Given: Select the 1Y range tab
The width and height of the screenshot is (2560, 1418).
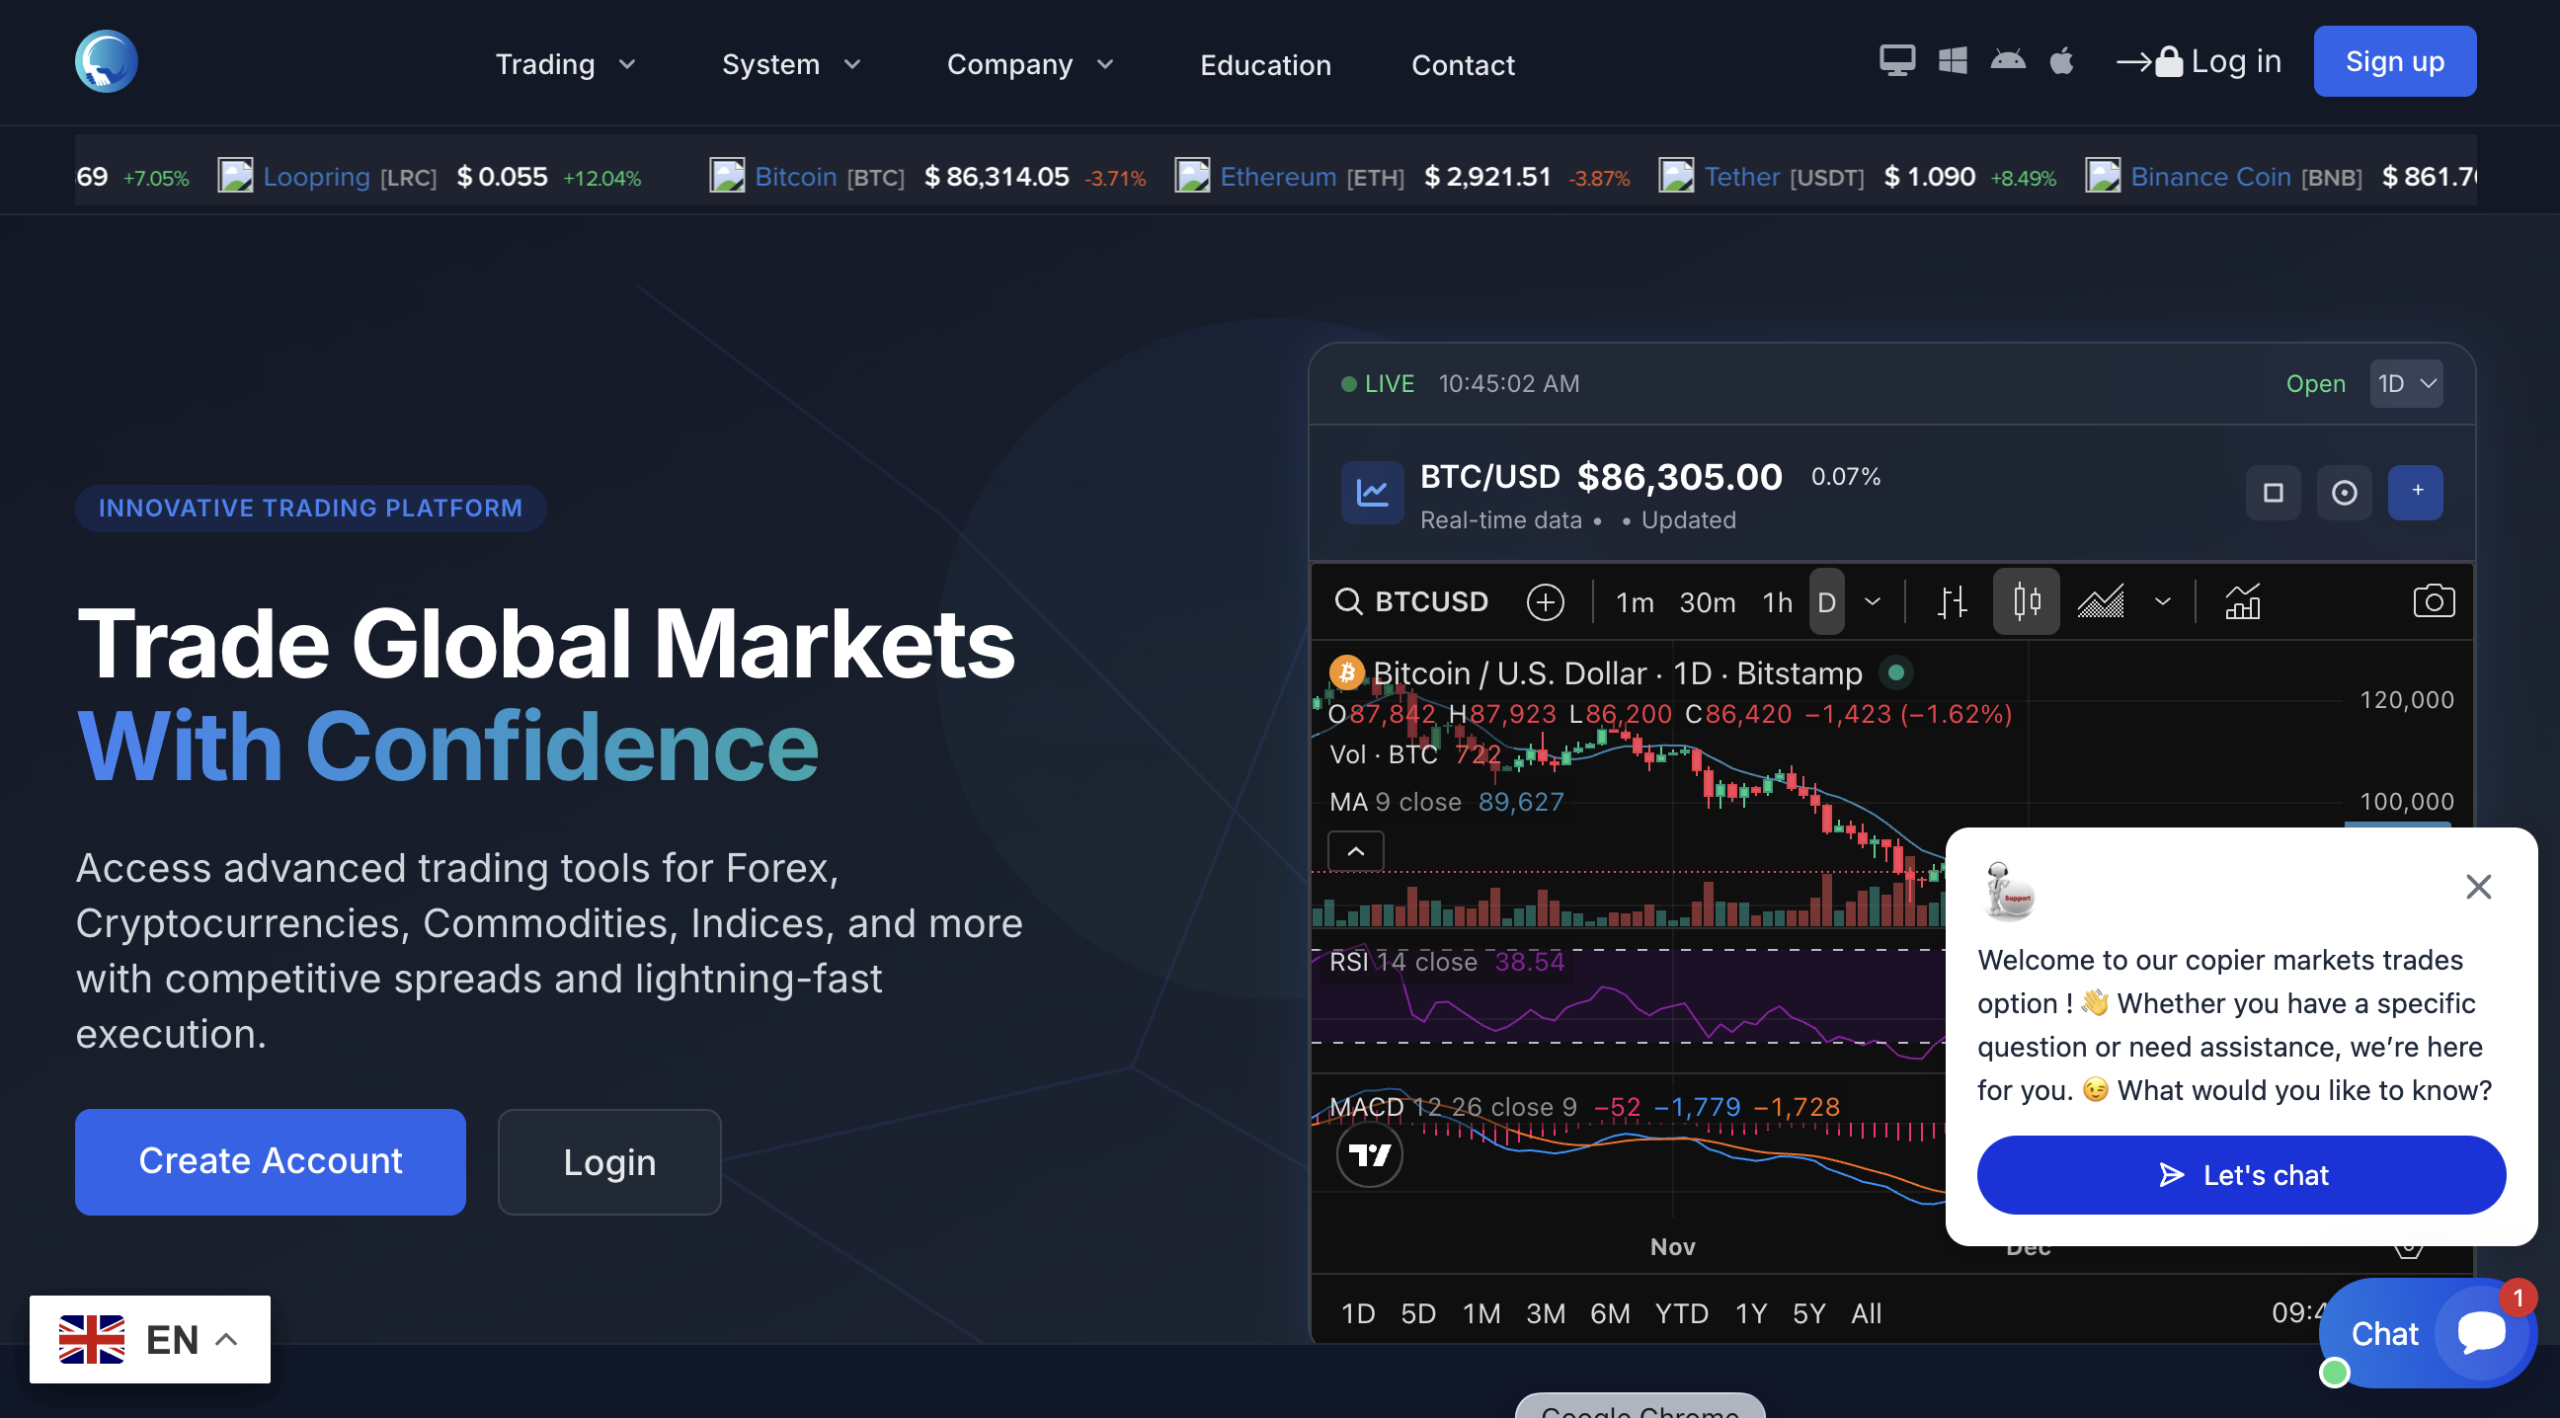Looking at the screenshot, I should tap(1751, 1313).
